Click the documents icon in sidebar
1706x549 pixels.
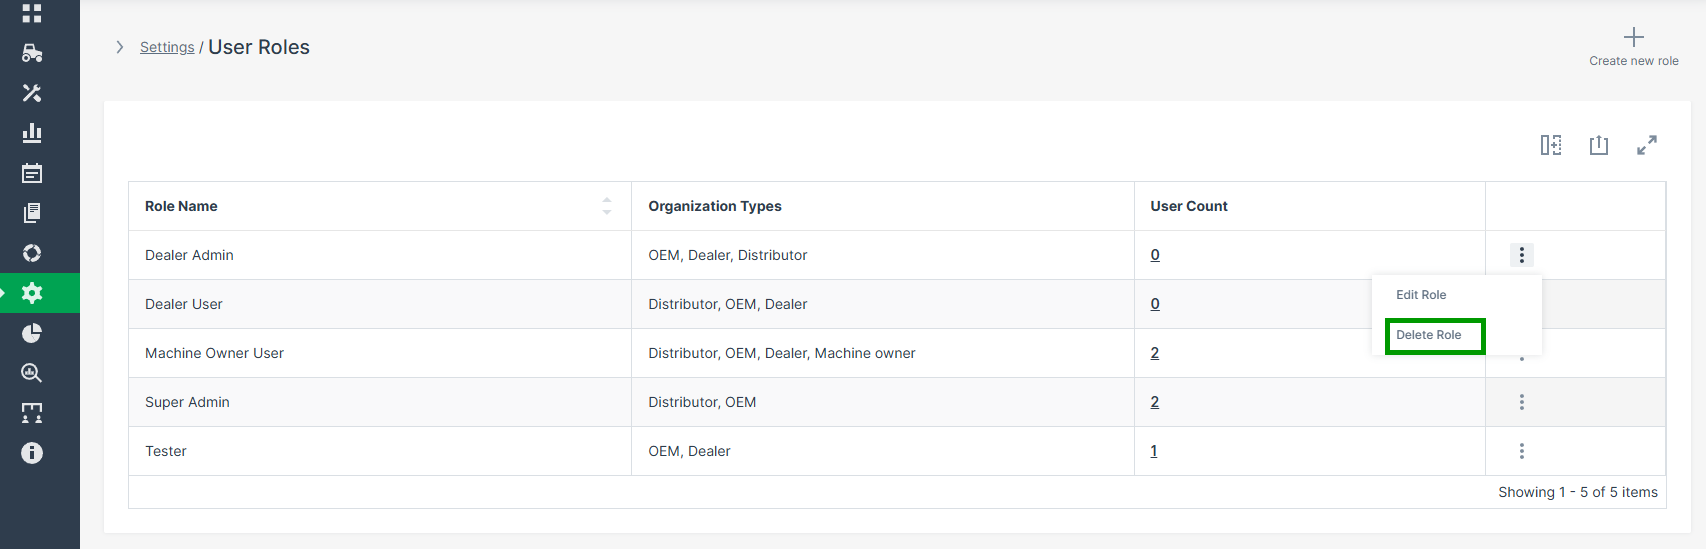point(32,213)
